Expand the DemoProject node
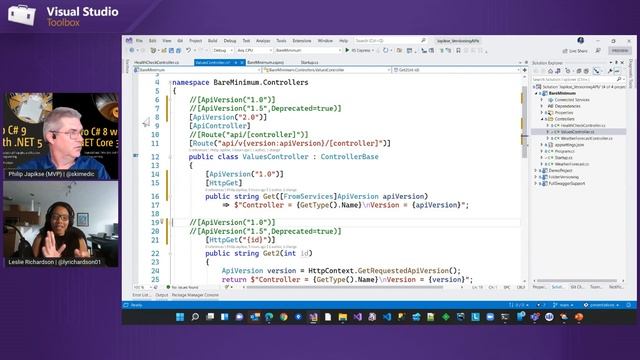Image resolution: width=640 pixels, height=360 pixels. (x=536, y=170)
